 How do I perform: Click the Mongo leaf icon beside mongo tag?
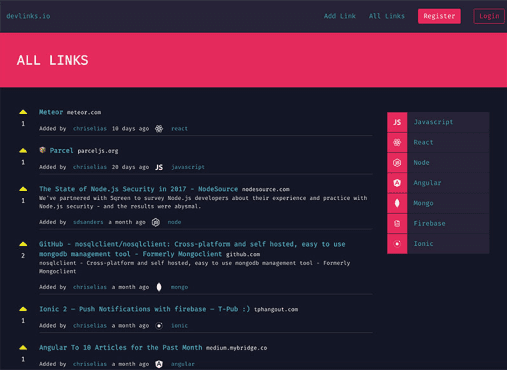pos(159,287)
